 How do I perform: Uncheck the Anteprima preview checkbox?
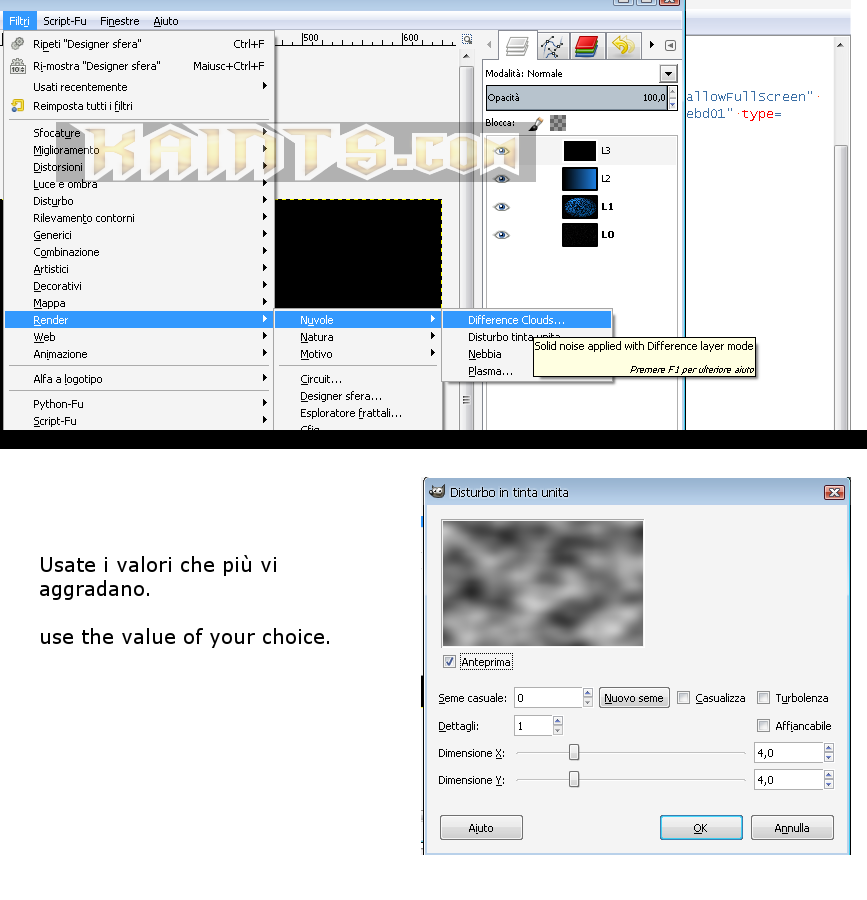click(x=449, y=662)
